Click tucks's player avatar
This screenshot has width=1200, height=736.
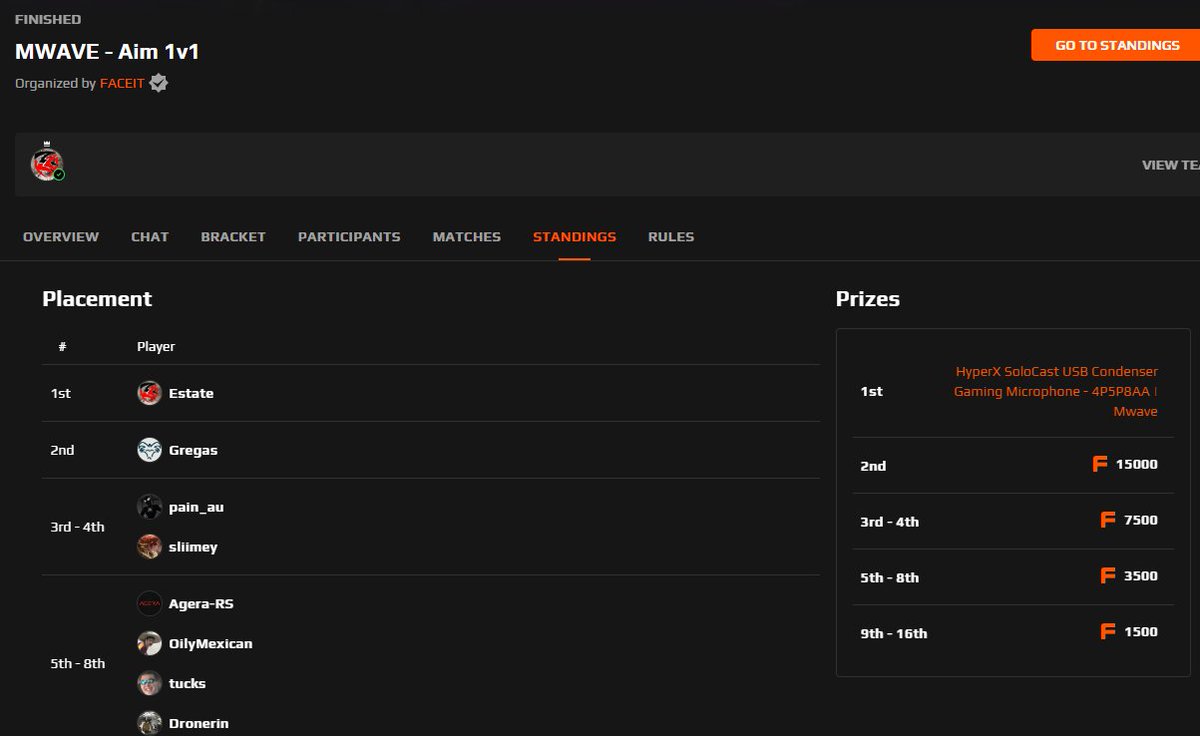[x=150, y=684]
